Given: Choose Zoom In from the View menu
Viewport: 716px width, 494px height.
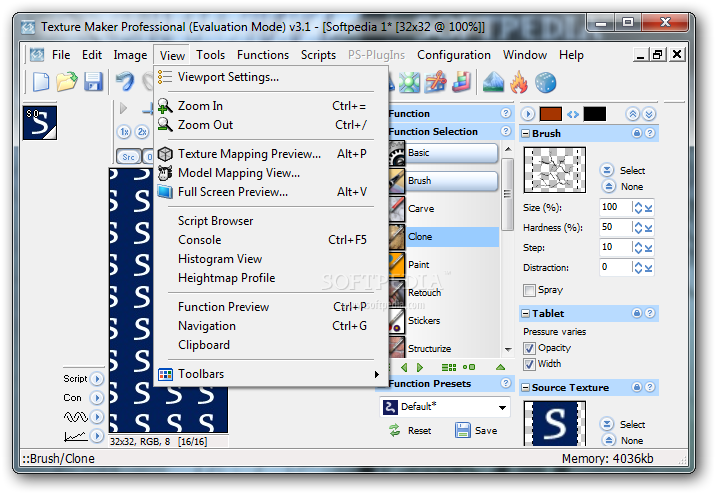Looking at the screenshot, I should 271,106.
